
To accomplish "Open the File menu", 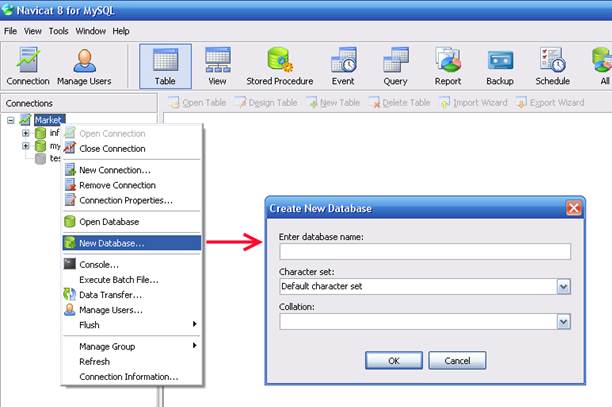I will click(11, 31).
